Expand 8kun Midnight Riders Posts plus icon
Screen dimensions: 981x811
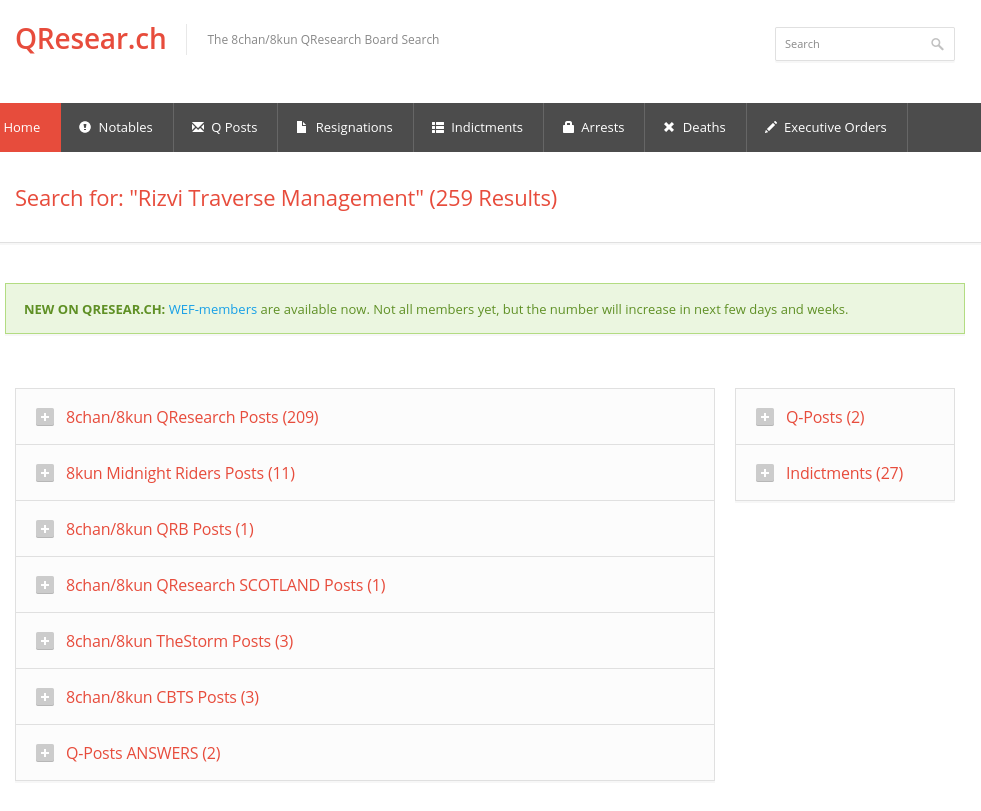point(45,473)
